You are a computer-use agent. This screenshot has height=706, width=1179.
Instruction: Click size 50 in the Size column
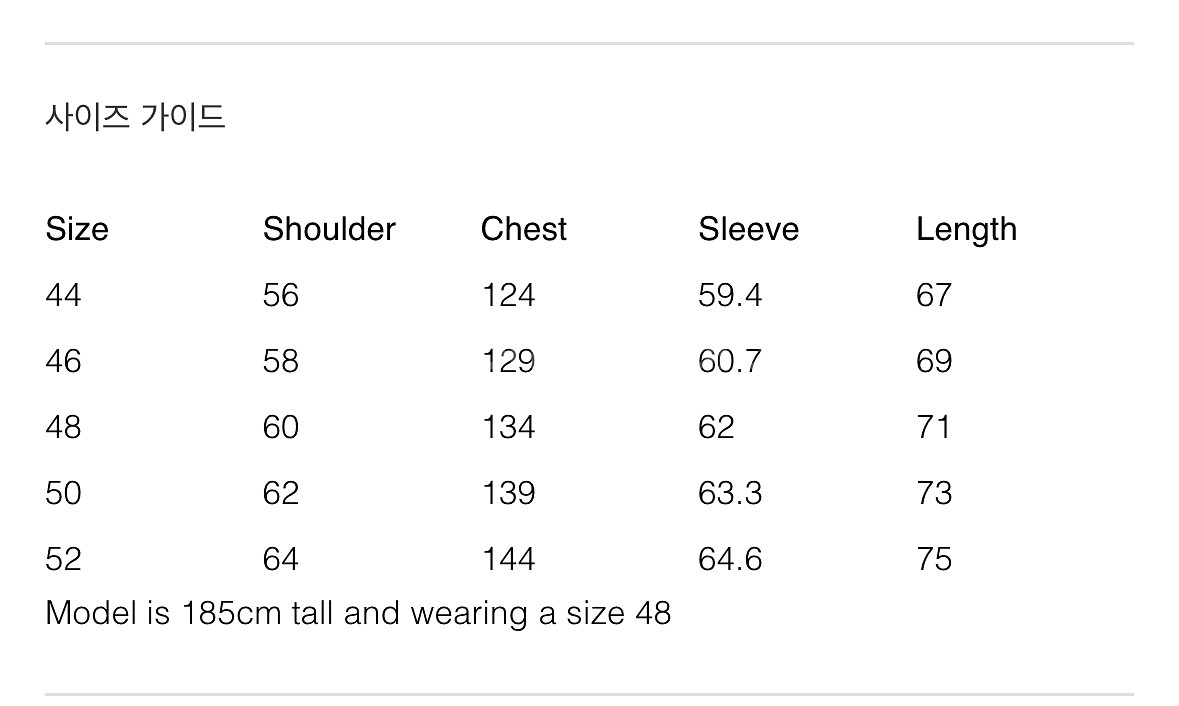pyautogui.click(x=63, y=493)
